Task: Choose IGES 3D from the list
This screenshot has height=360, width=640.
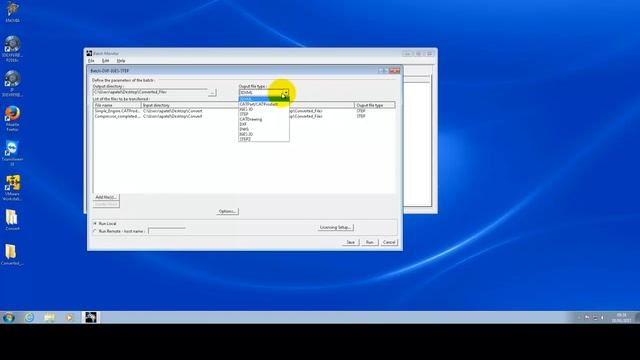Action: pos(264,109)
